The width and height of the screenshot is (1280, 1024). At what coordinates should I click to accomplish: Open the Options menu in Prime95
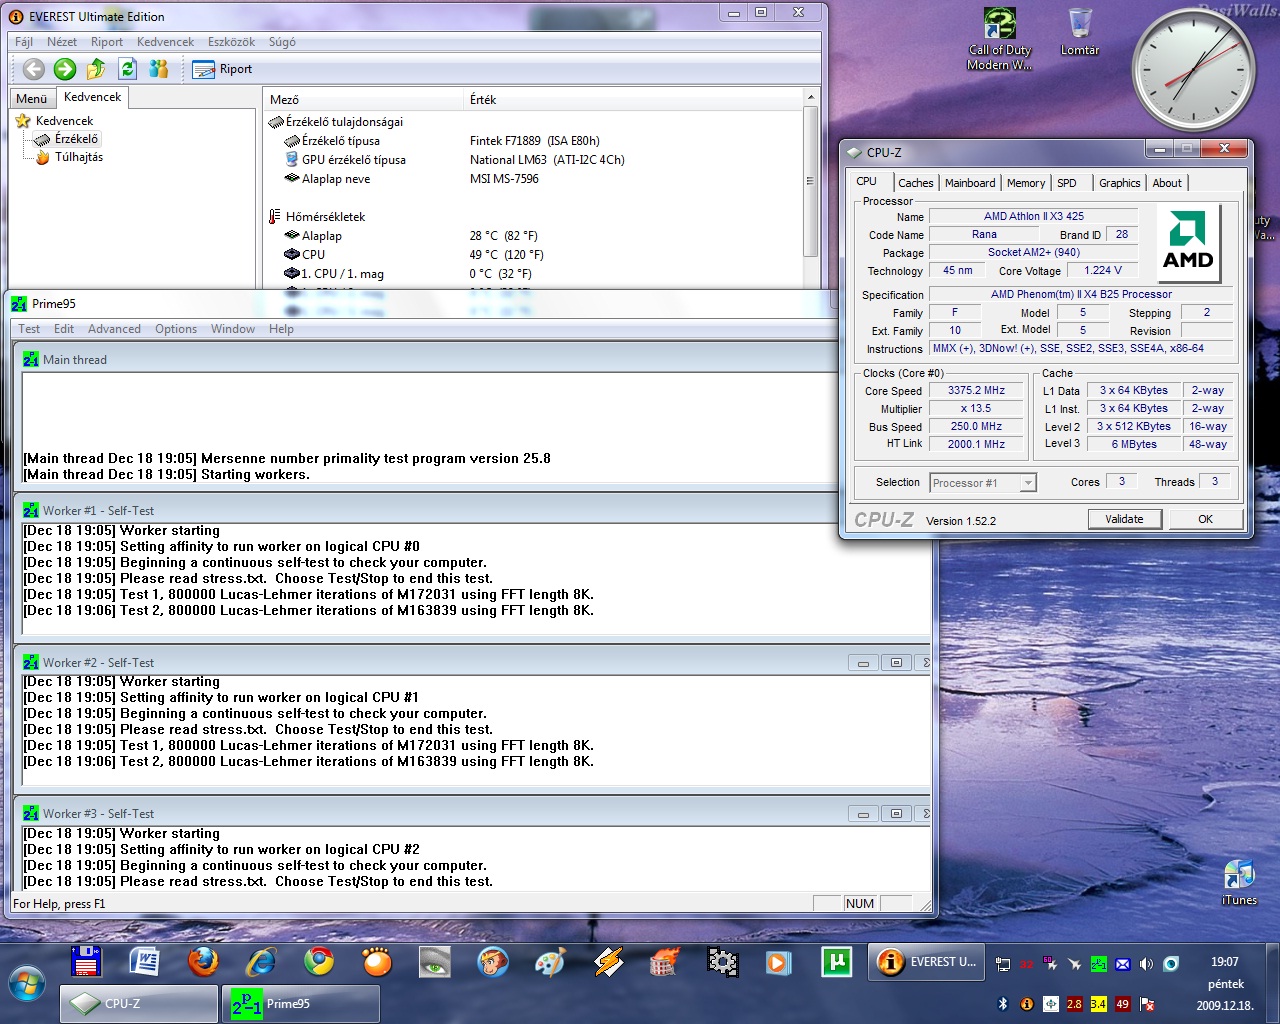tap(176, 329)
